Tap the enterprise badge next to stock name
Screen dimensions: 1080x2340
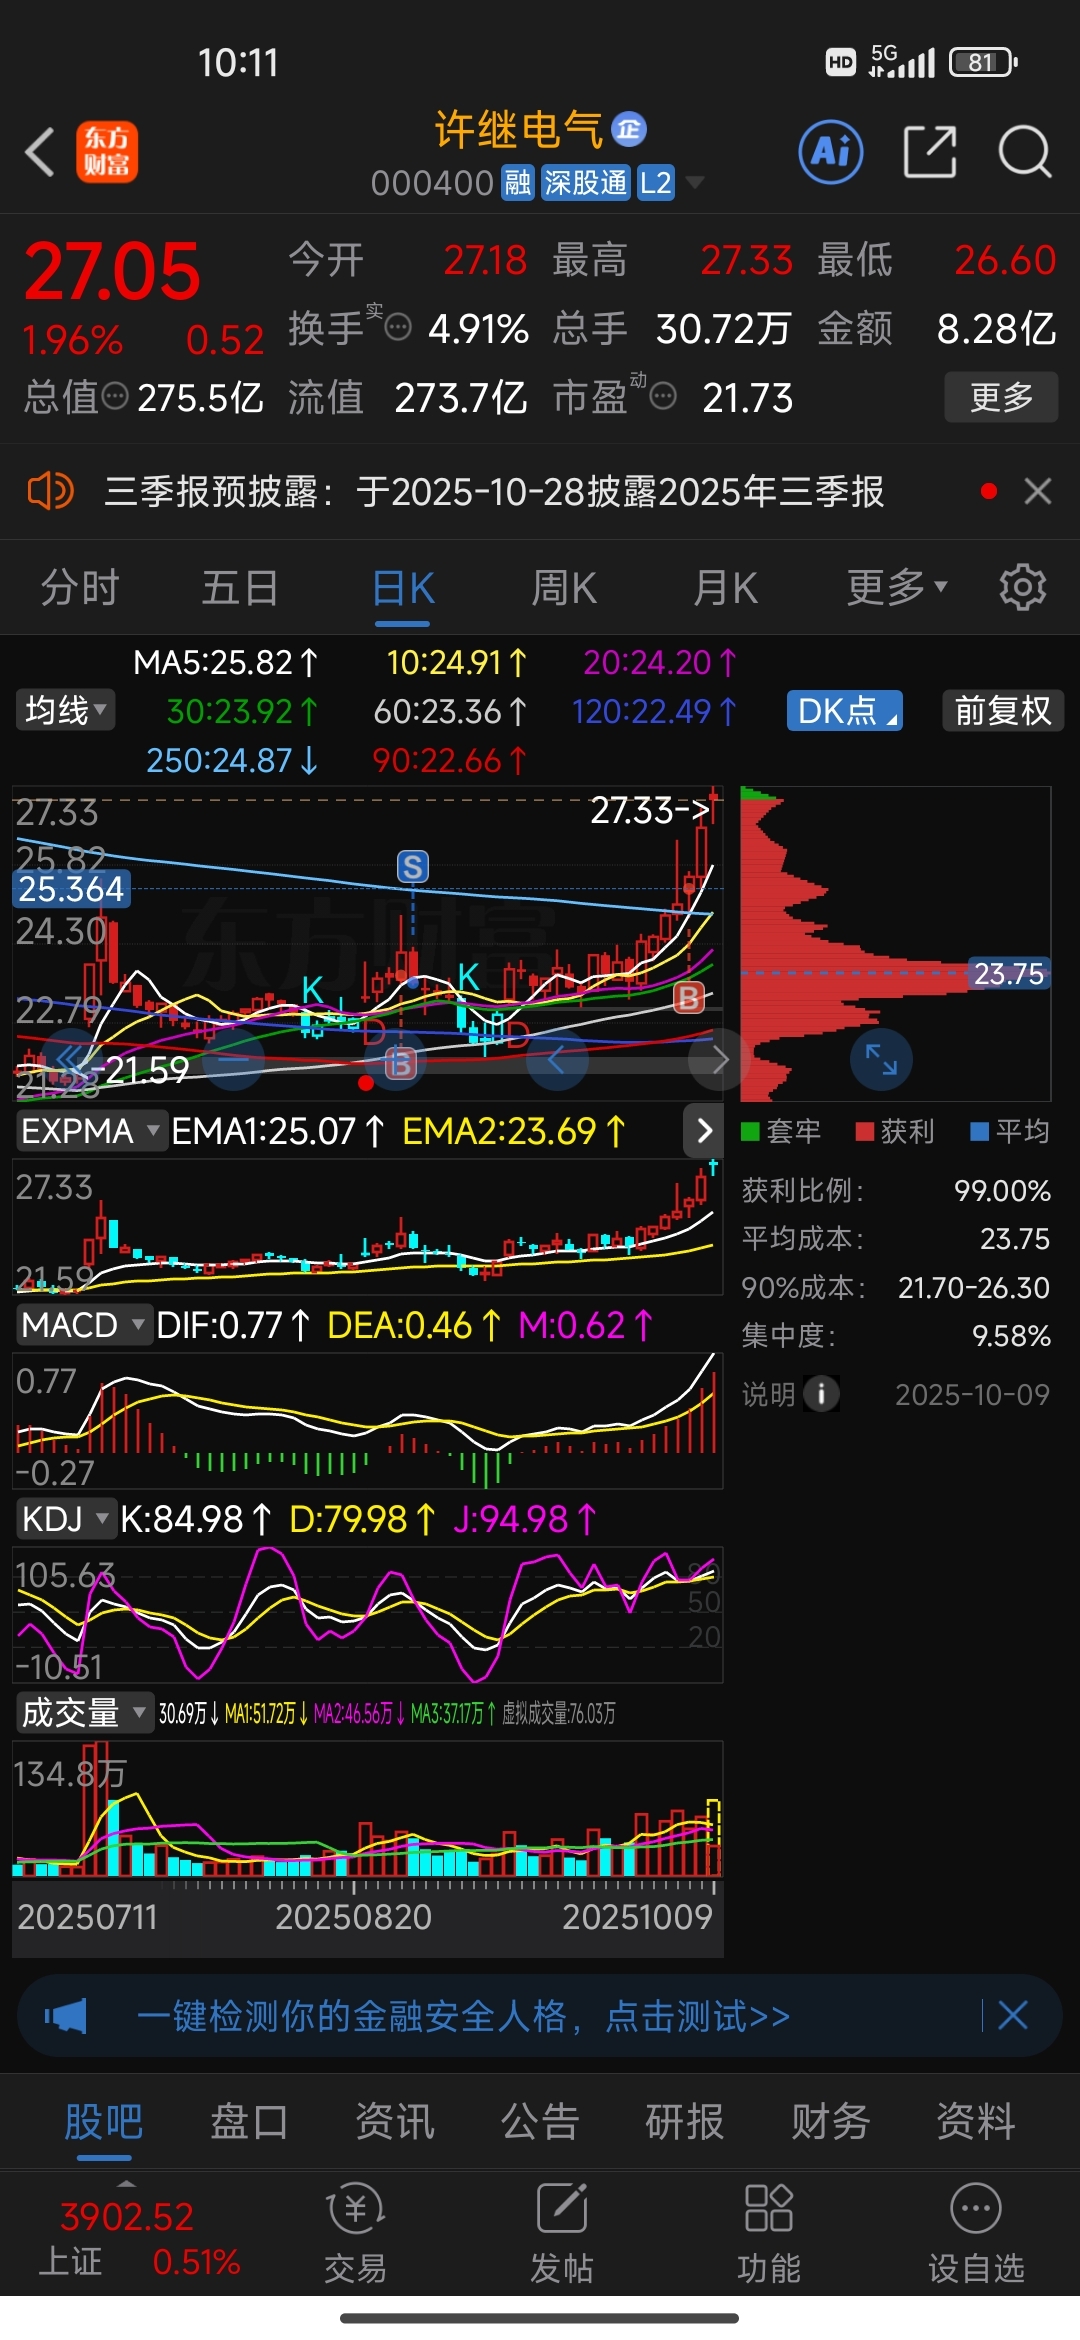point(629,128)
